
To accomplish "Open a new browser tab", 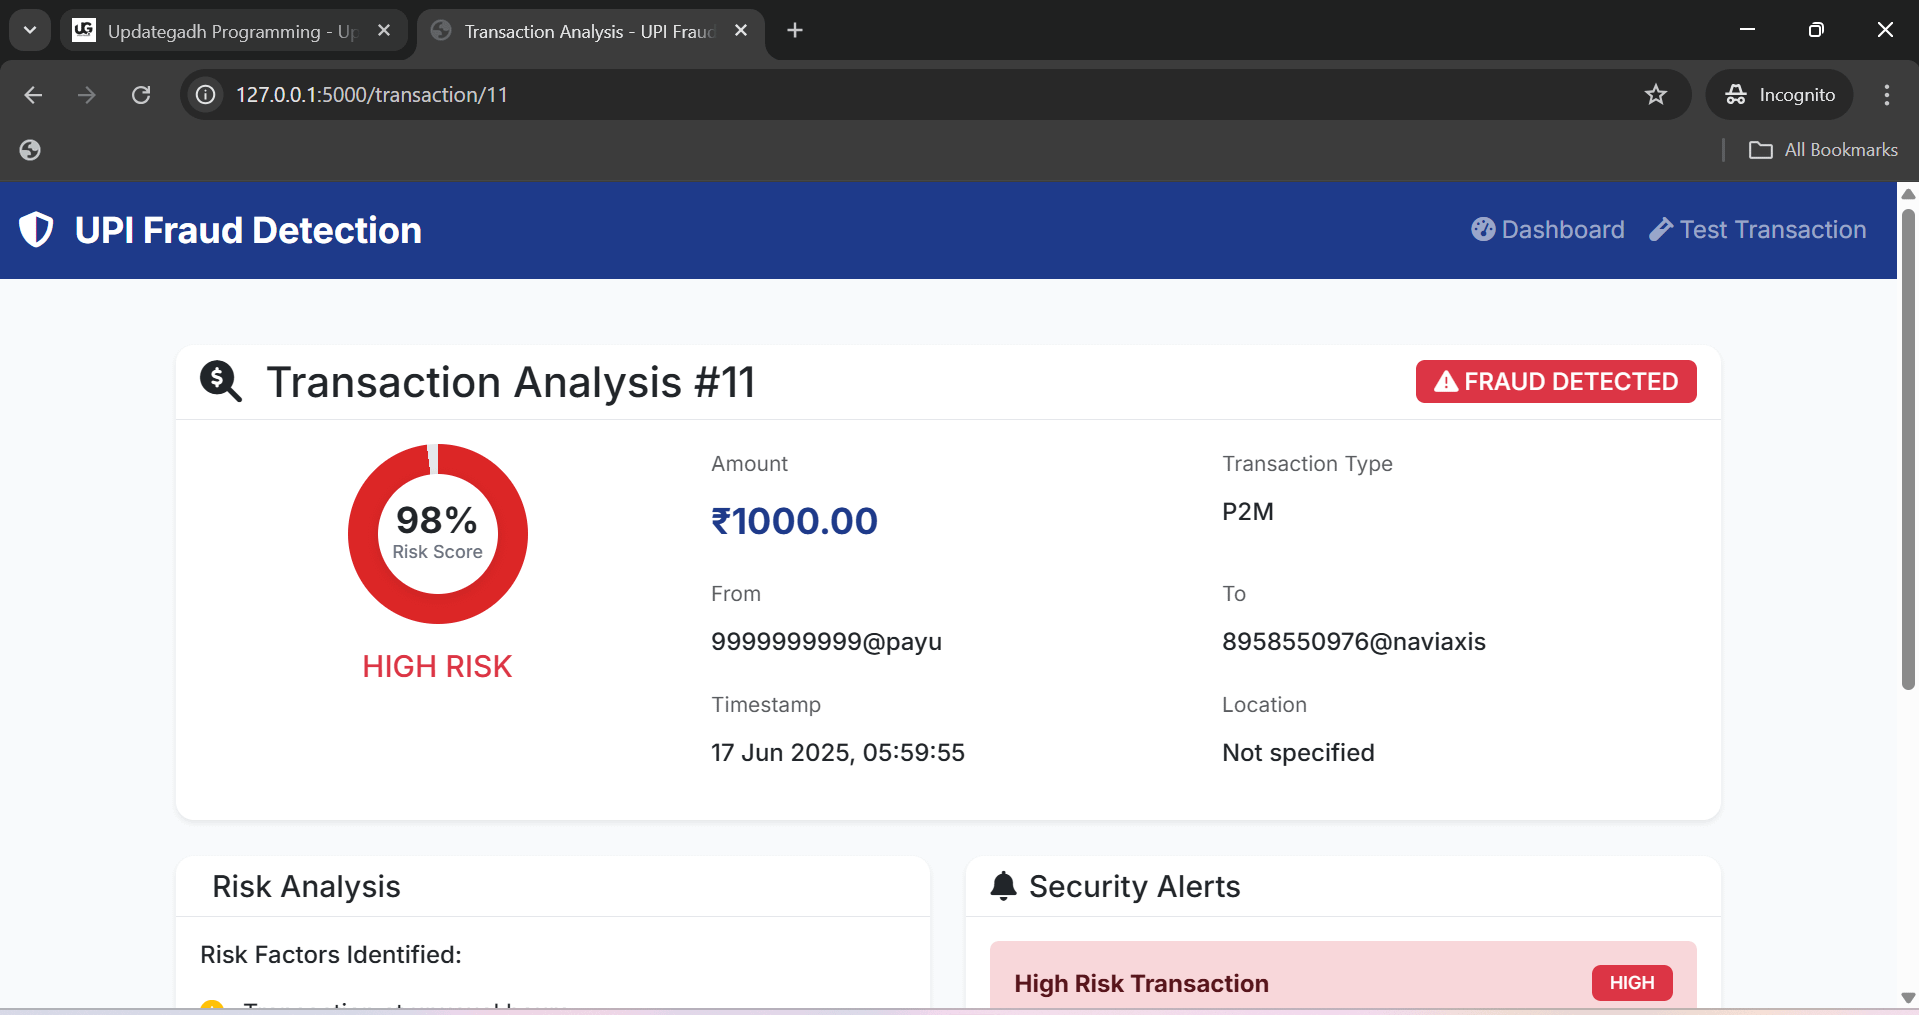I will tap(795, 31).
